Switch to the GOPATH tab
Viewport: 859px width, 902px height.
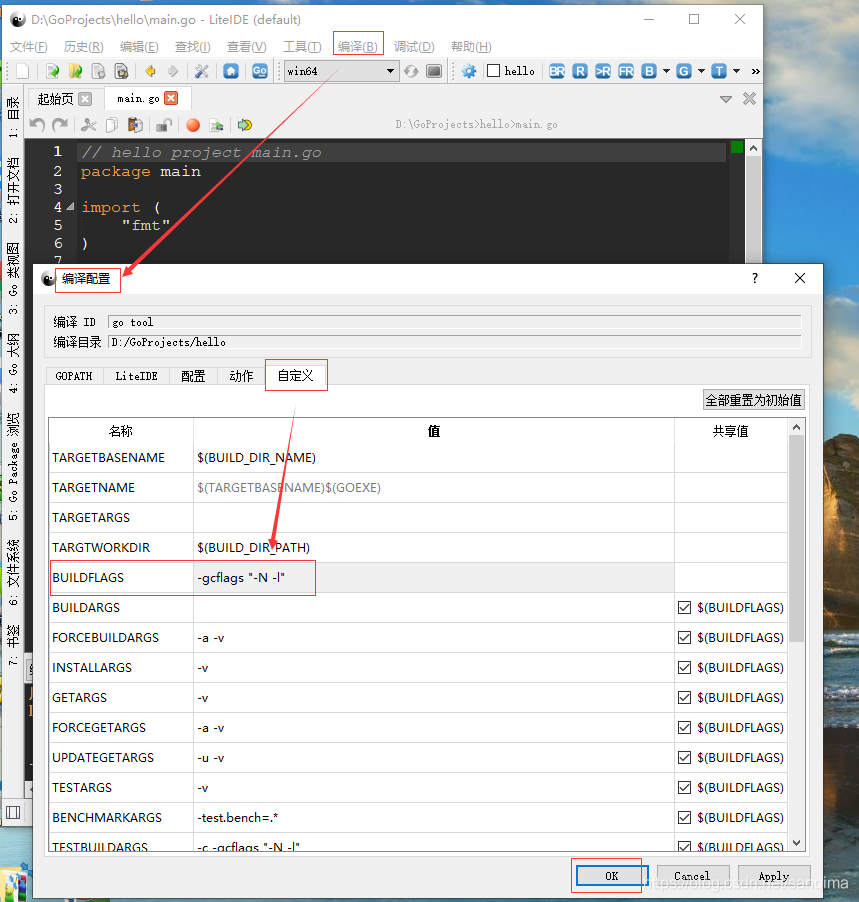point(74,376)
